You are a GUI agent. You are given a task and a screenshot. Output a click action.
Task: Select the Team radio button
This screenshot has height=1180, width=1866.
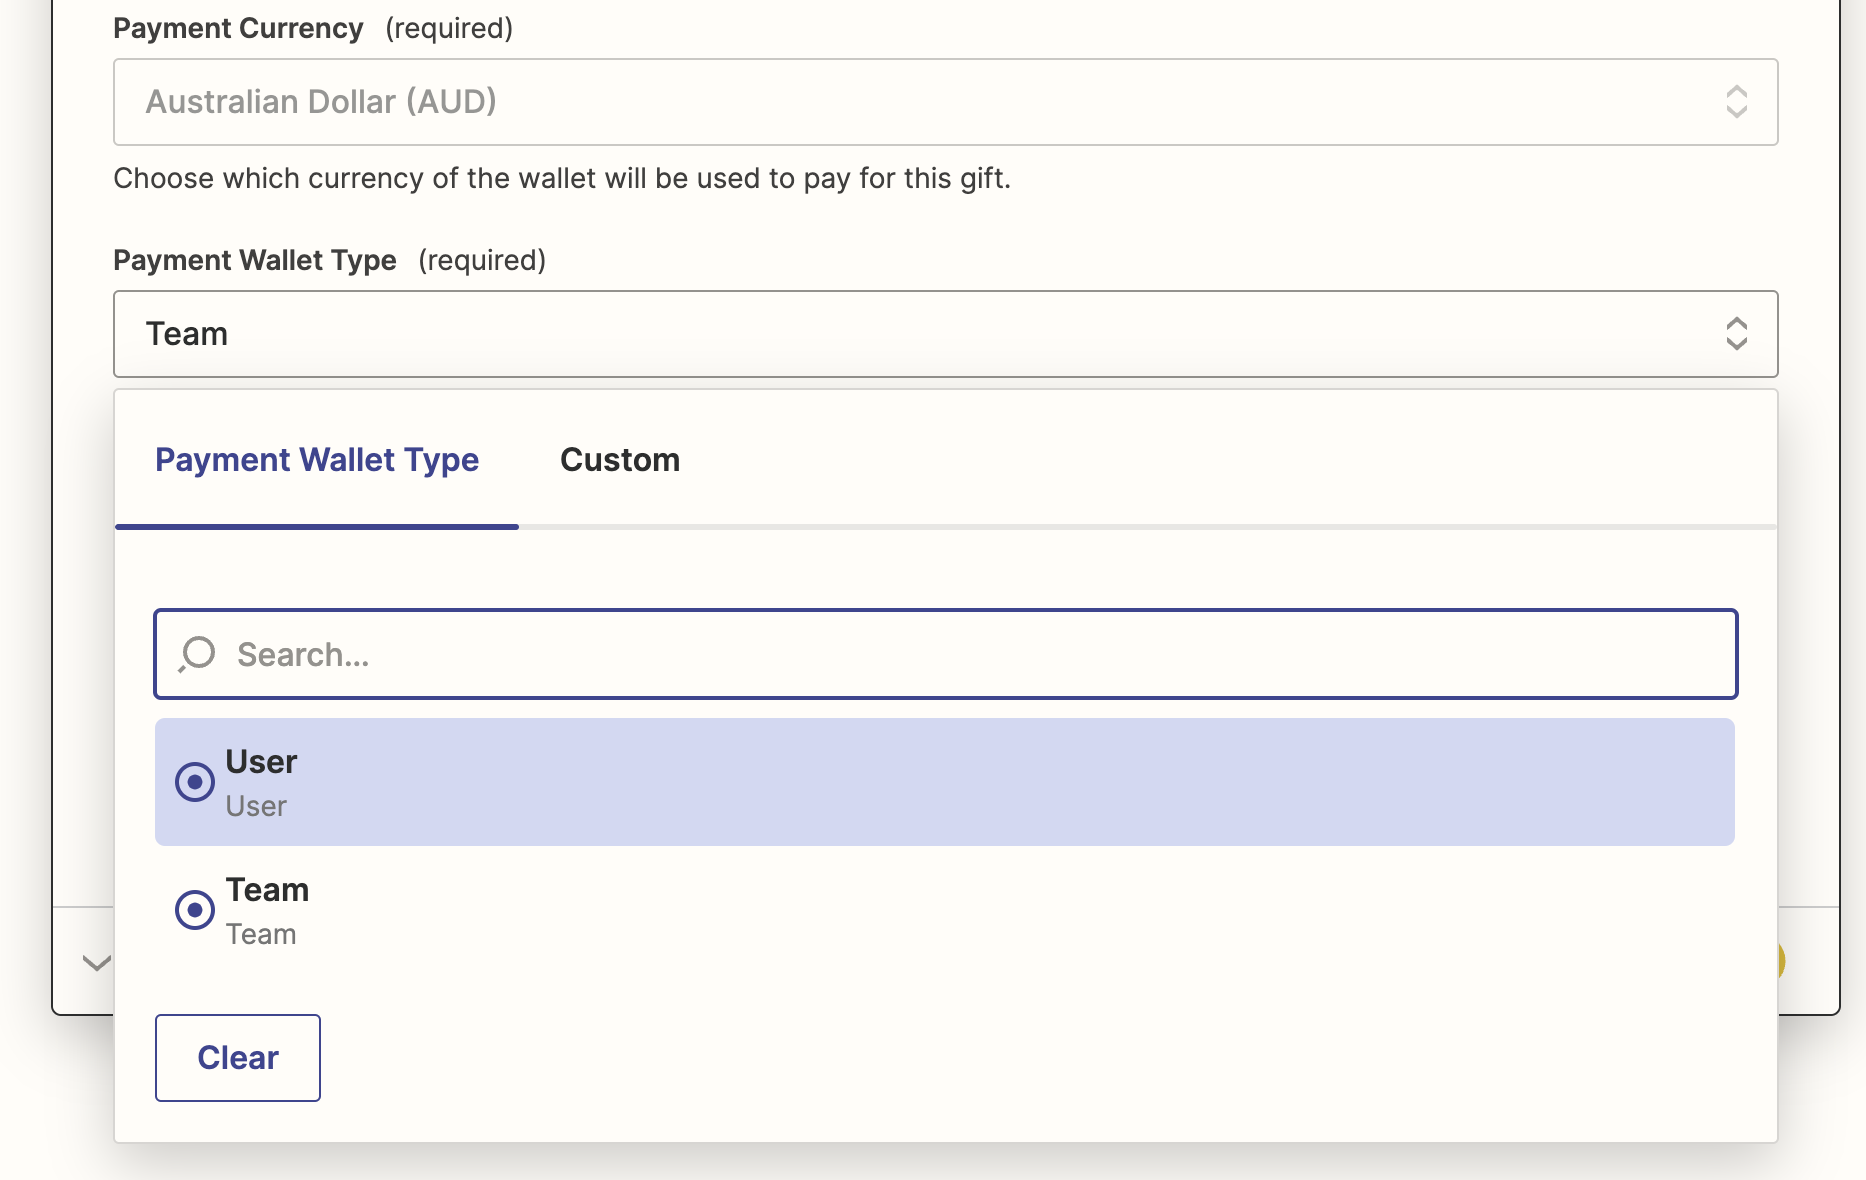(195, 910)
